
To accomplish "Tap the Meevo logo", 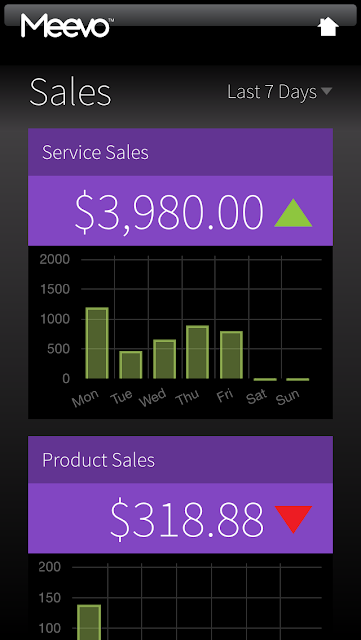I will click(x=67, y=25).
